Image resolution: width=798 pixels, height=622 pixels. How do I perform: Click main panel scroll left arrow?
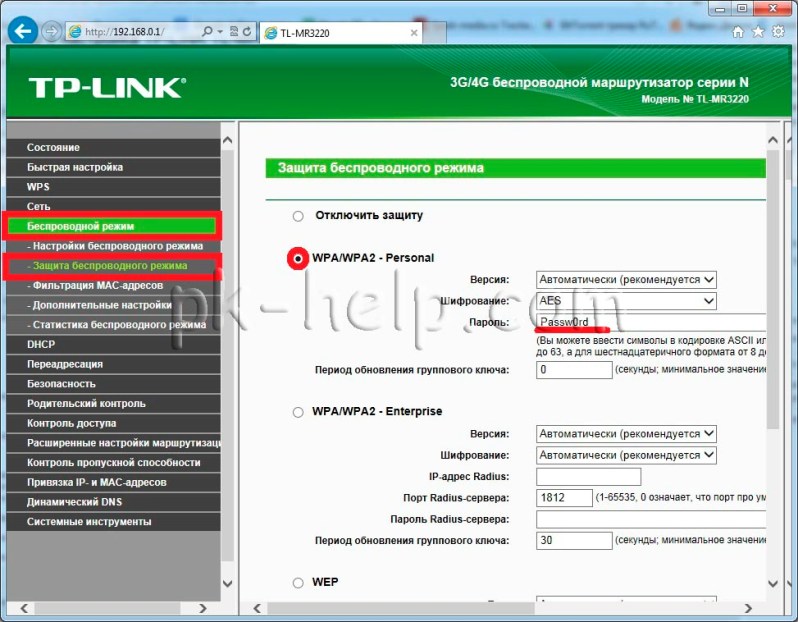click(257, 608)
